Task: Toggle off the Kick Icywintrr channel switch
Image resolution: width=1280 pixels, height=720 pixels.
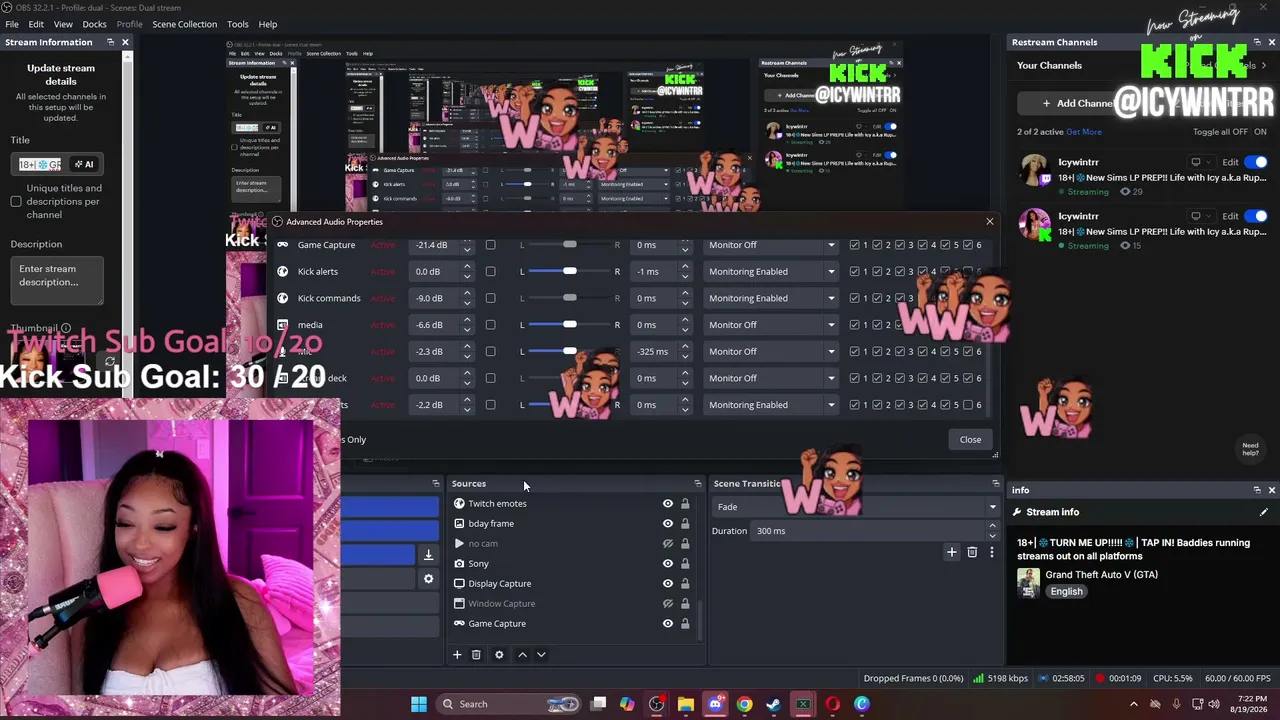Action: 1256,216
